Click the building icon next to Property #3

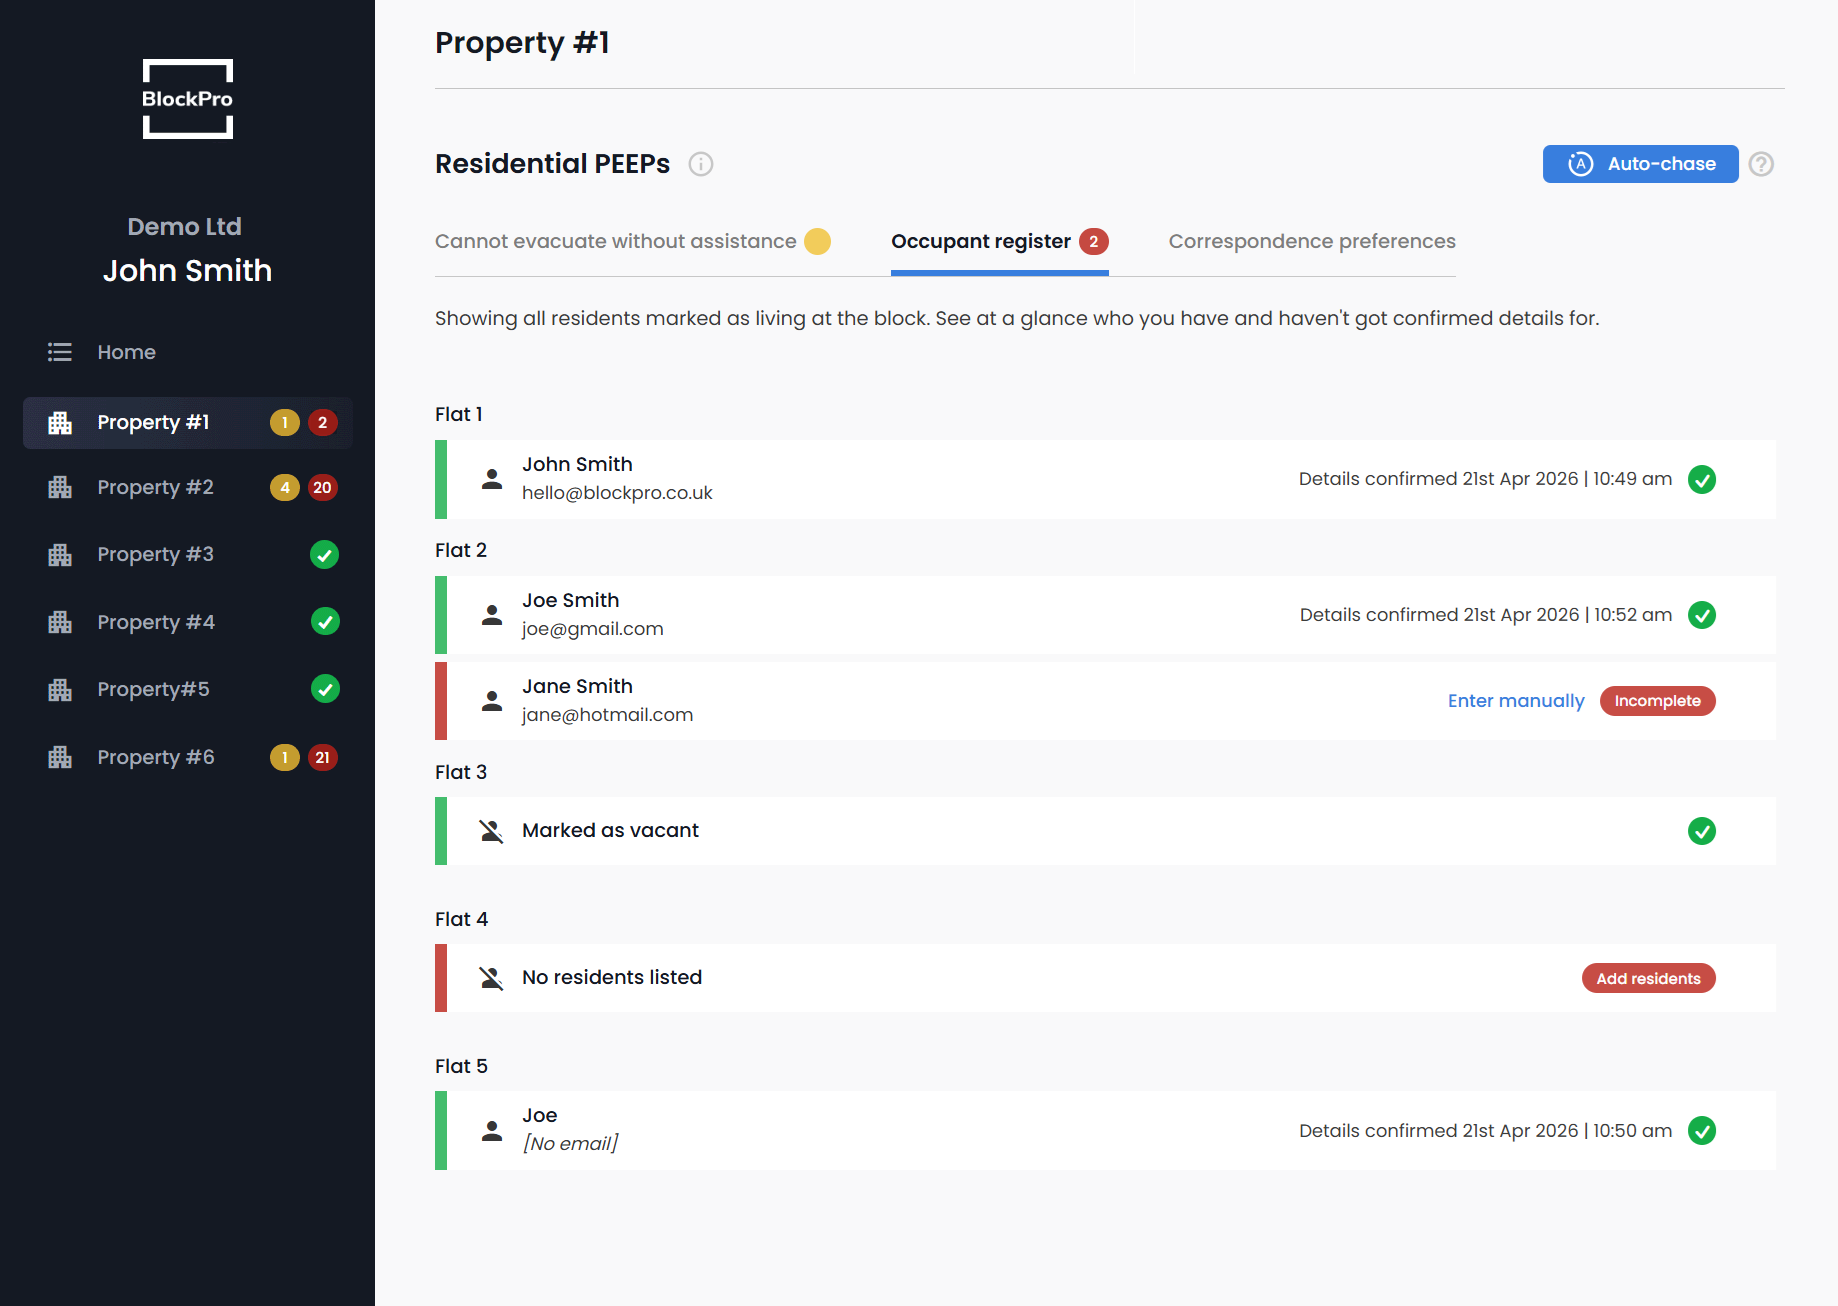pos(59,554)
